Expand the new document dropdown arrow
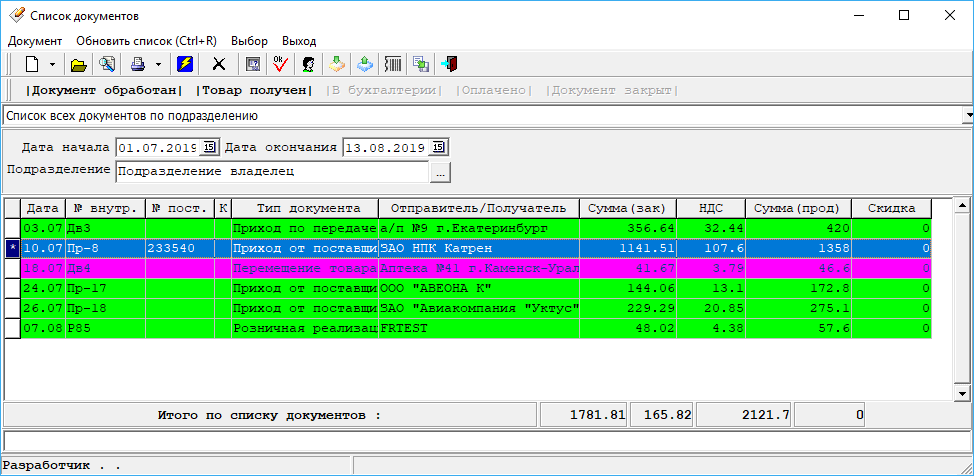The width and height of the screenshot is (974, 476). 53,64
